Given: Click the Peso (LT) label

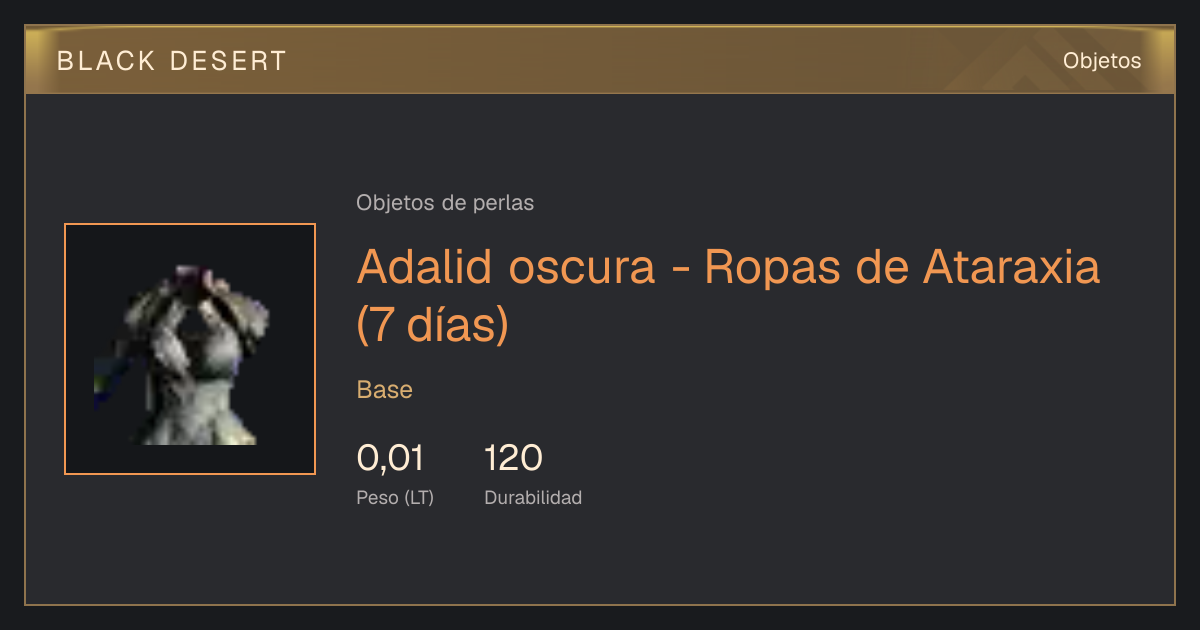Looking at the screenshot, I should click(x=395, y=497).
